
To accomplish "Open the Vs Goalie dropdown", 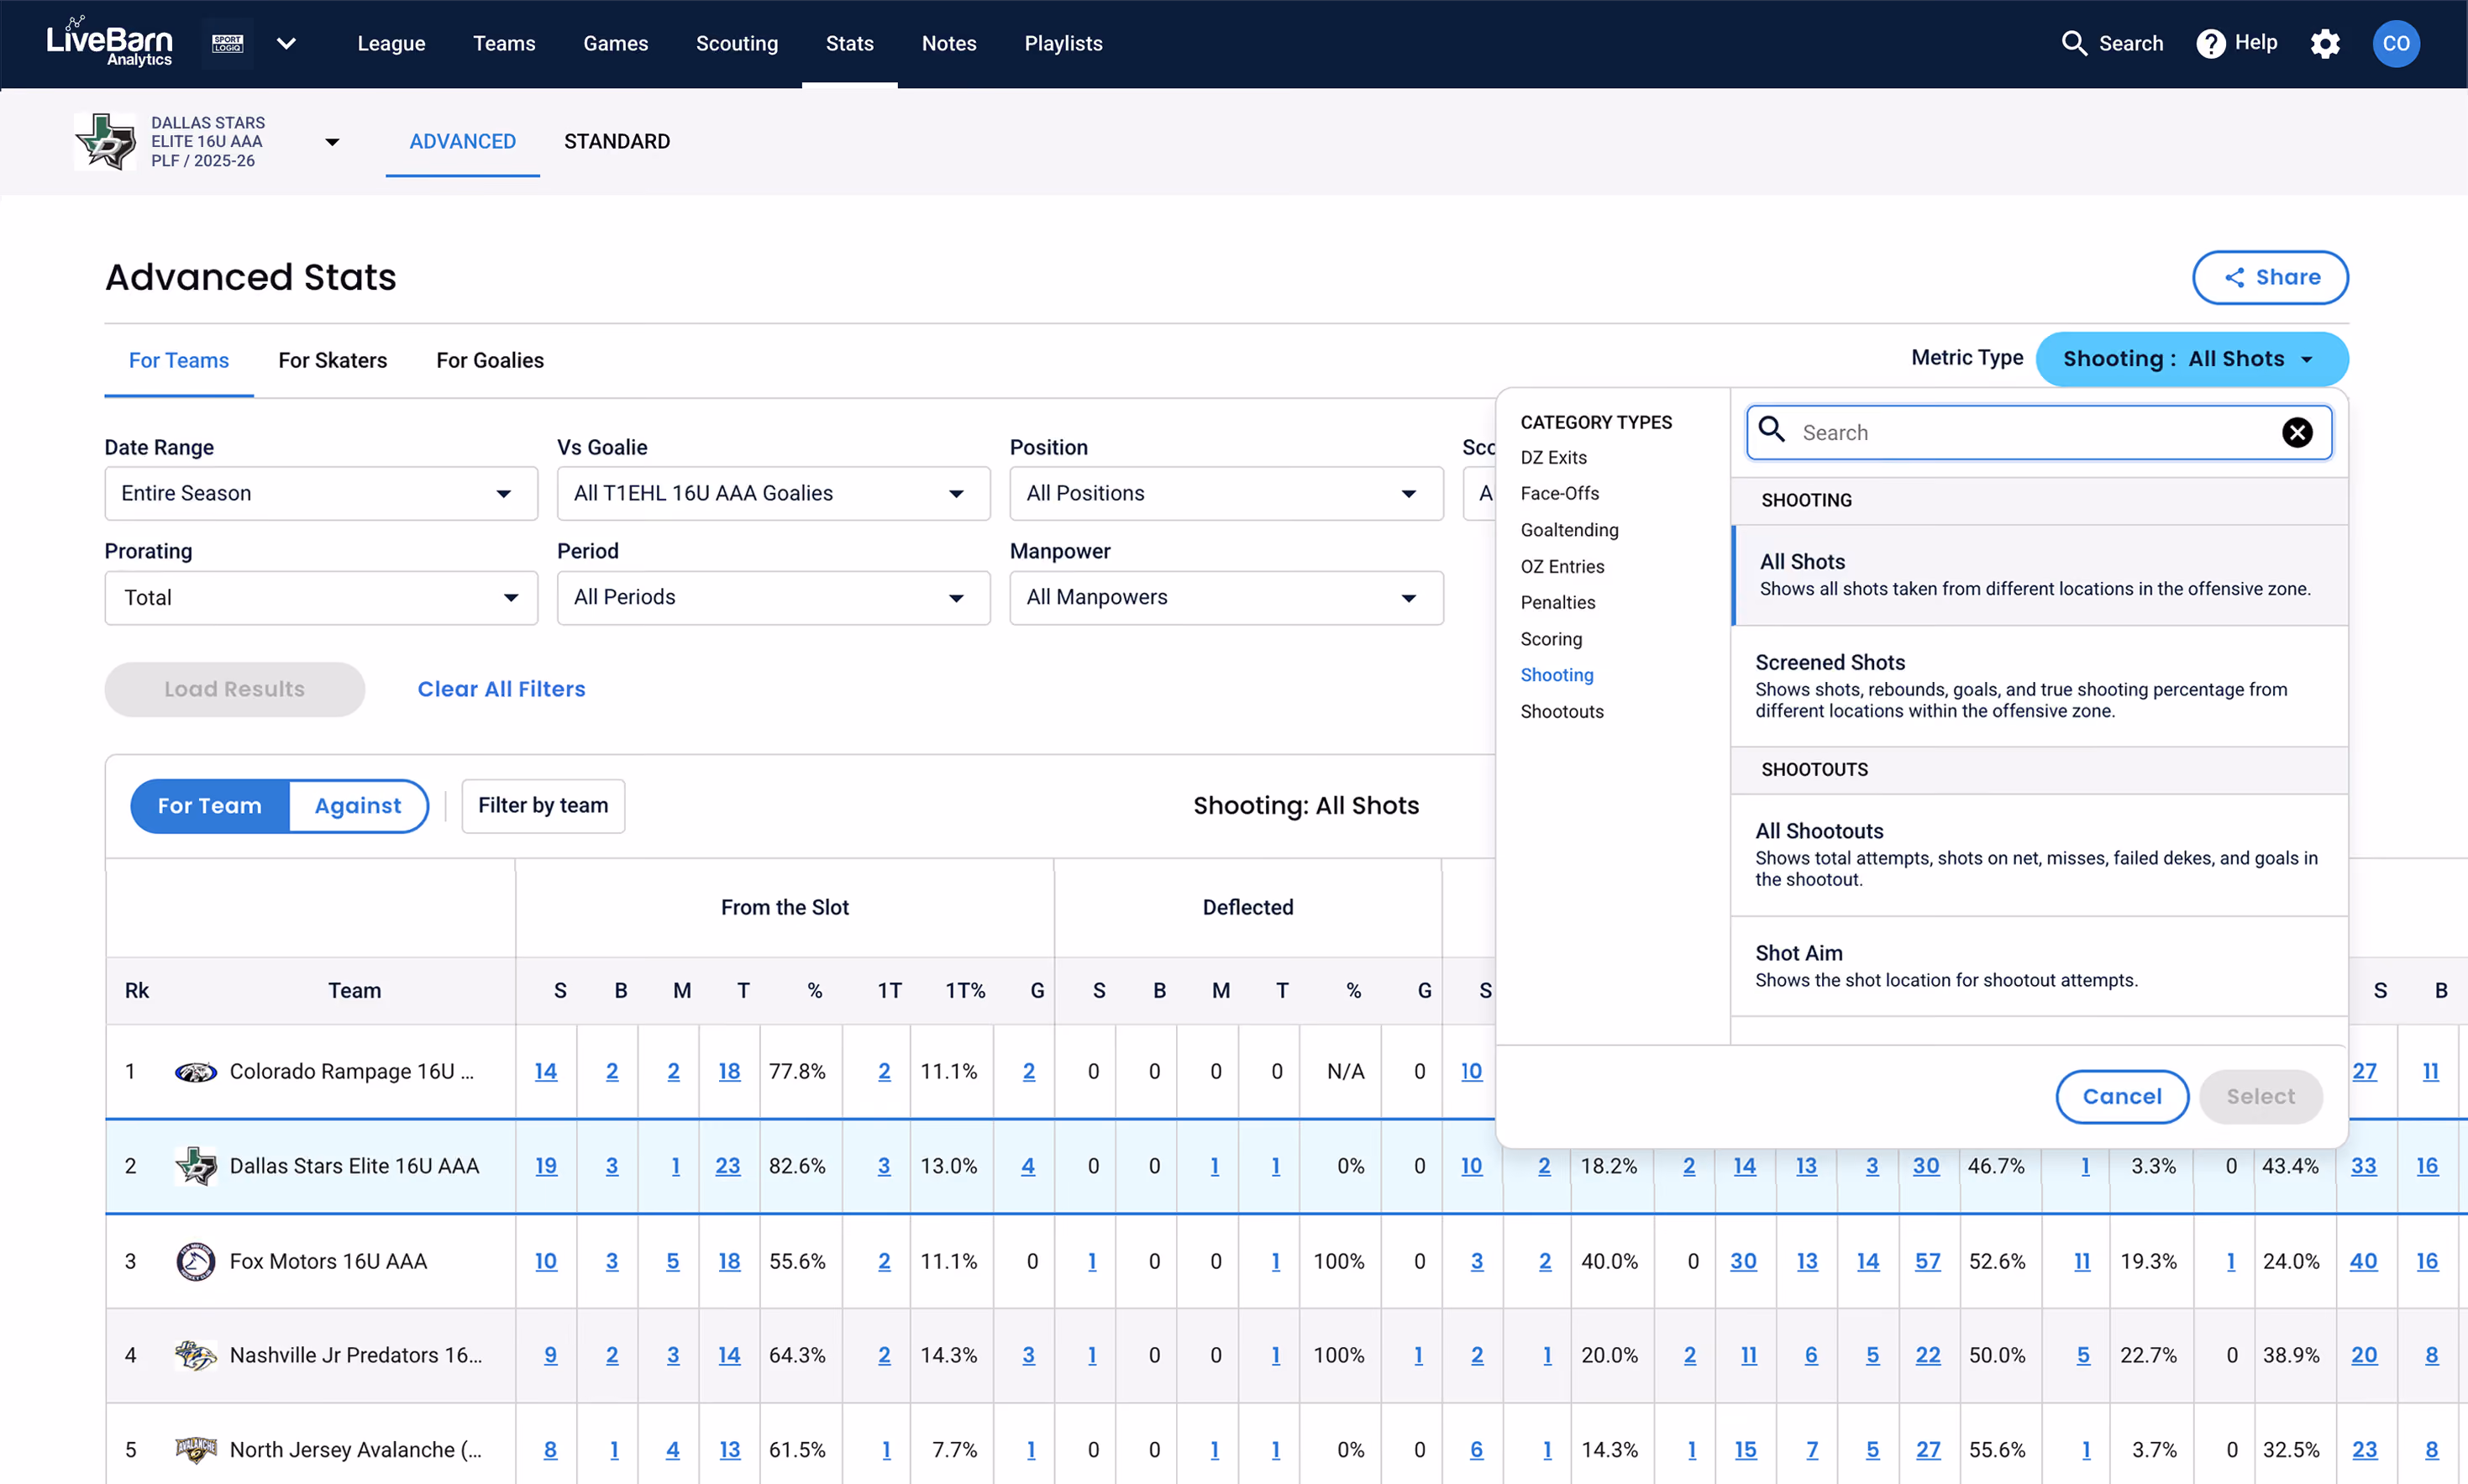I will pyautogui.click(x=773, y=493).
